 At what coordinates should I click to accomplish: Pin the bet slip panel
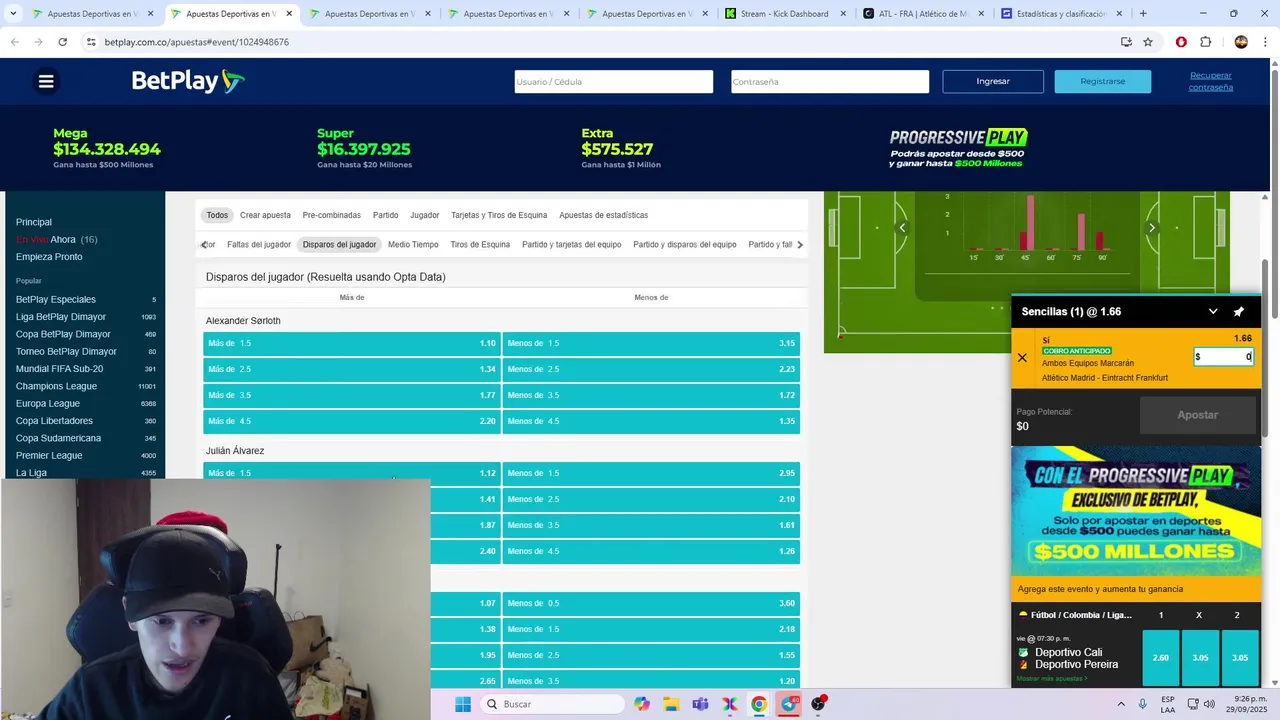pyautogui.click(x=1238, y=312)
